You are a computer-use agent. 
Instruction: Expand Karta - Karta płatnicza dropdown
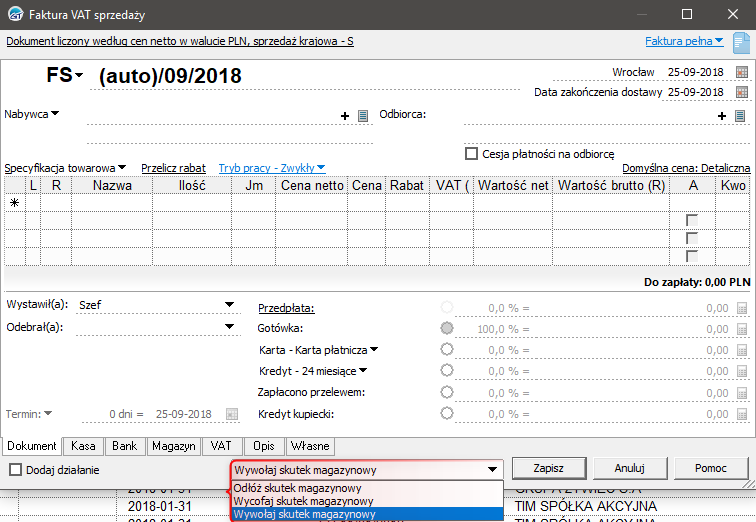point(318,350)
